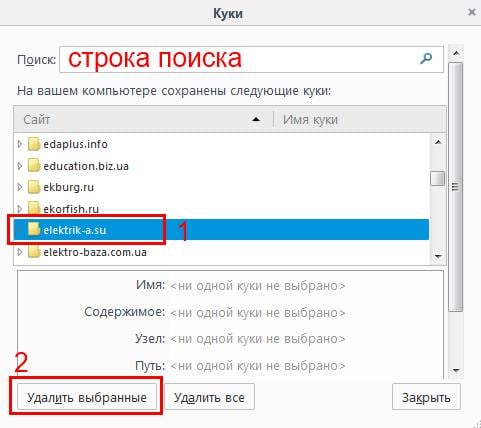Click the Узел value placeholder text
Viewport: 481px width, 428px height.
click(258, 339)
